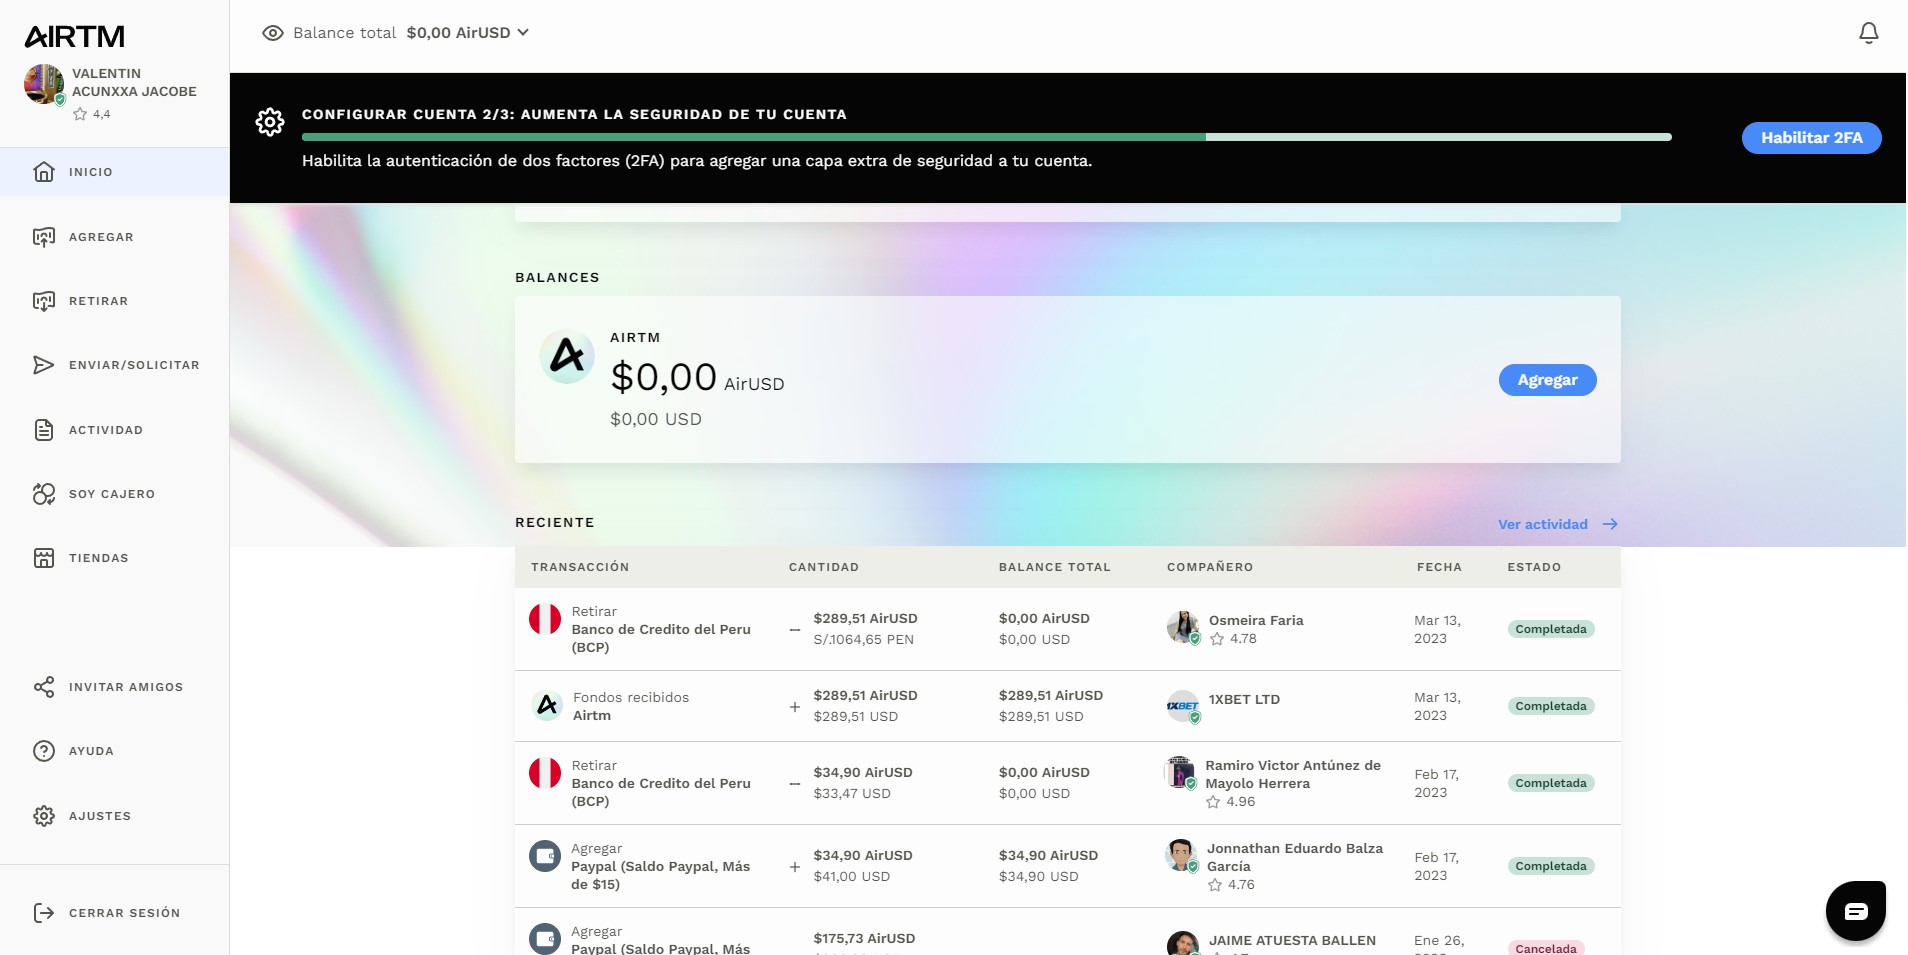
Task: Click the user profile avatar photo
Action: [x=44, y=84]
